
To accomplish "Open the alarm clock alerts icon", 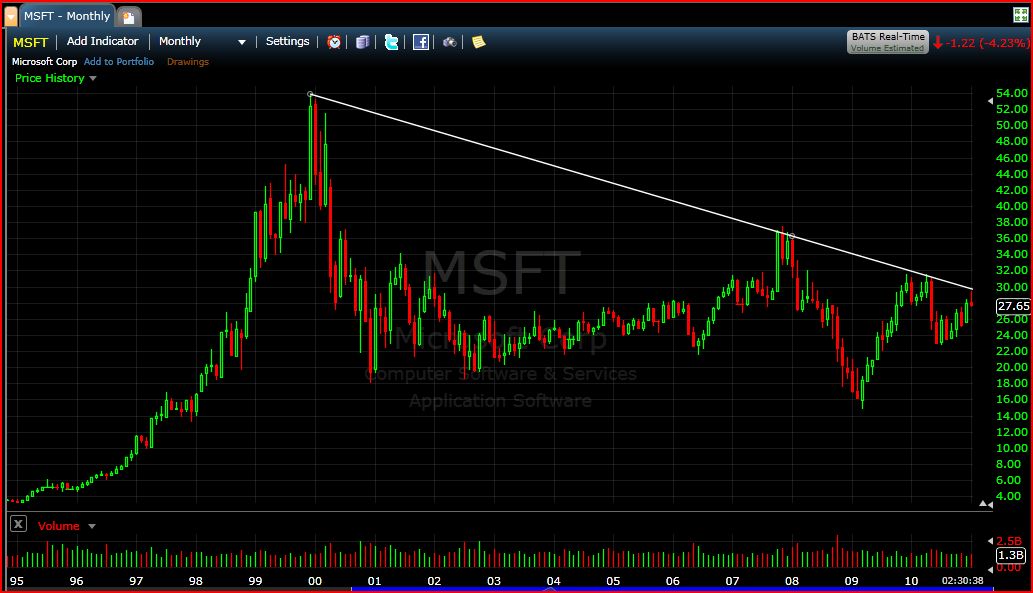I will pos(335,42).
